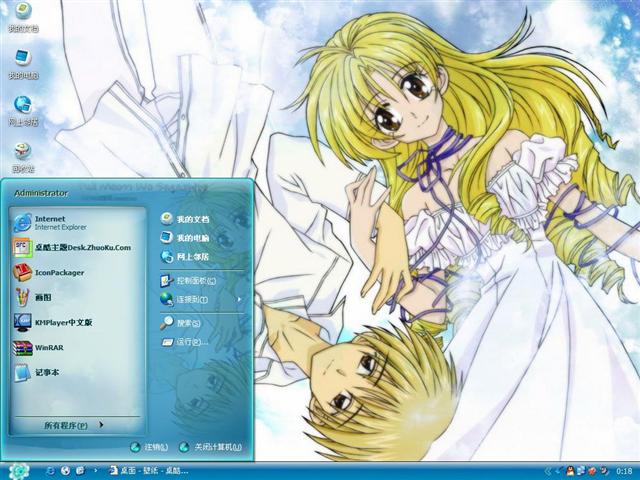Switch to 桌面 - 壁纸 taskbar window
The width and height of the screenshot is (640, 480).
(149, 471)
